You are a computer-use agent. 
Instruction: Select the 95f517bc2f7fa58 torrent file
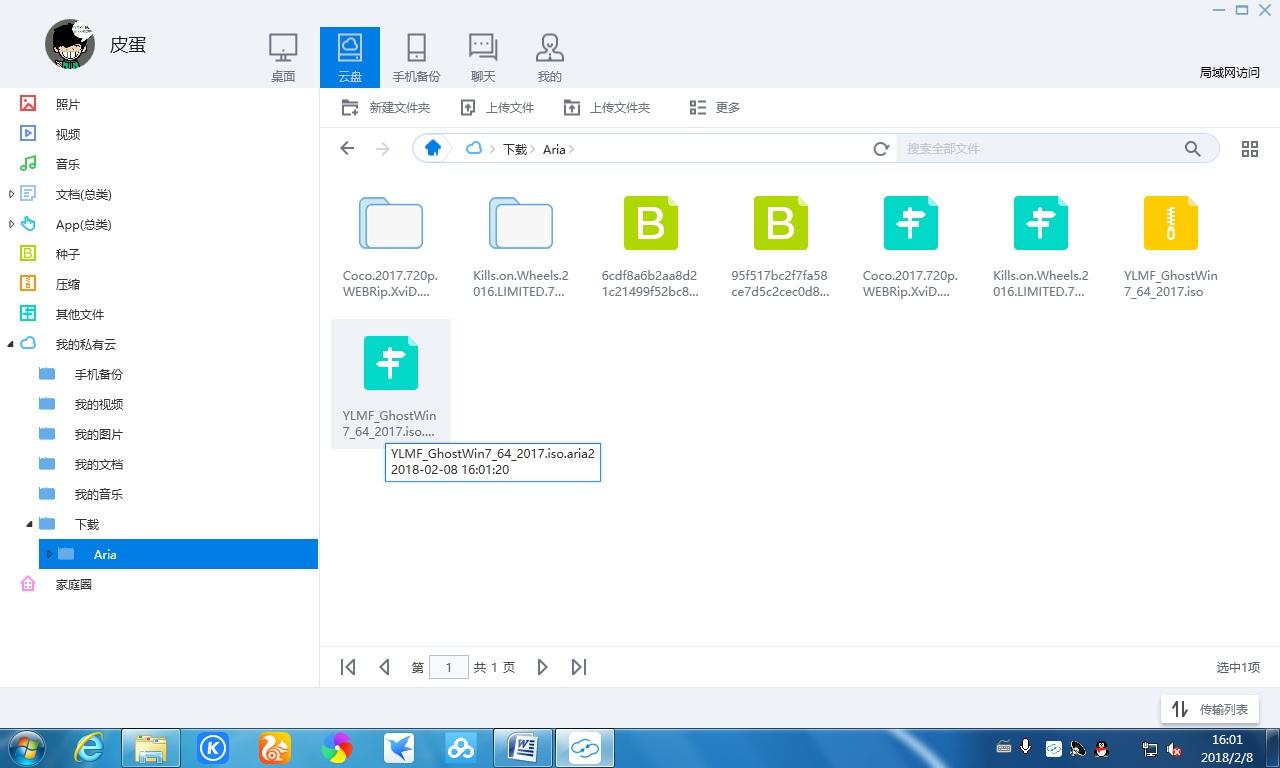coord(781,223)
